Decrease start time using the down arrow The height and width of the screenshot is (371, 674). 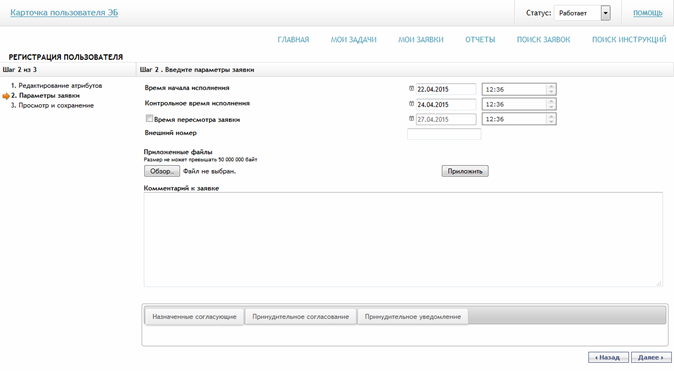(551, 92)
